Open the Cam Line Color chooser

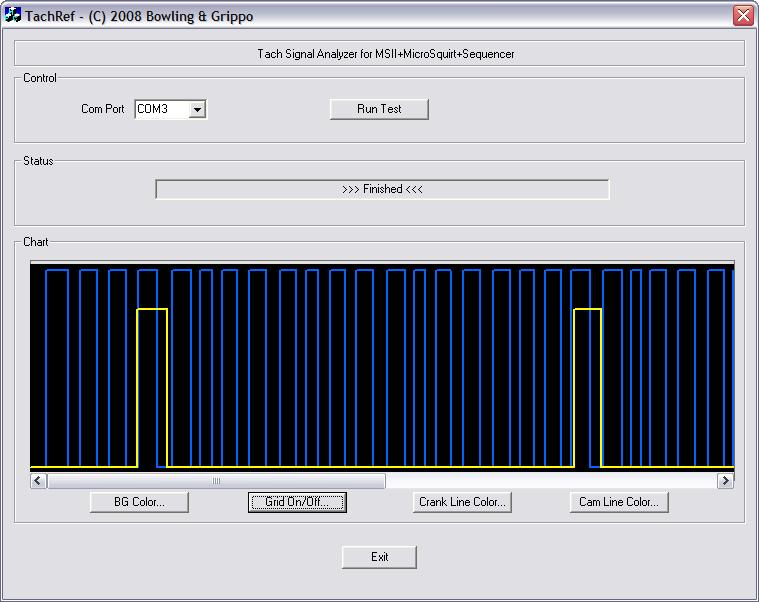pos(619,502)
